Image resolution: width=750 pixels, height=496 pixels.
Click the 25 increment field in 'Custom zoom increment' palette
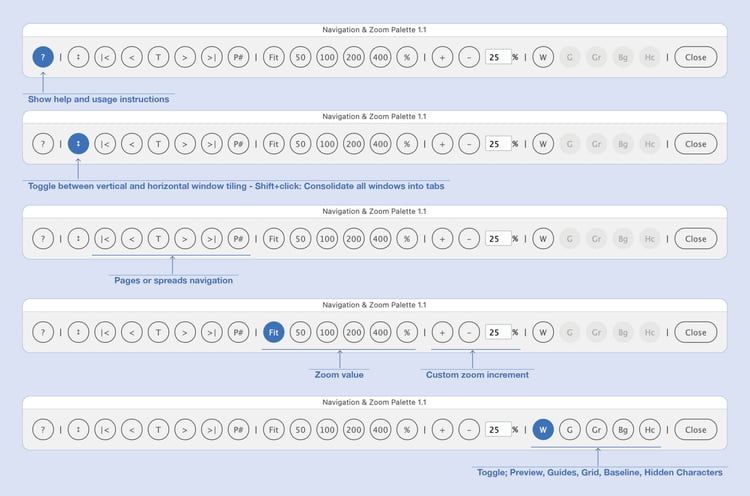[498, 332]
